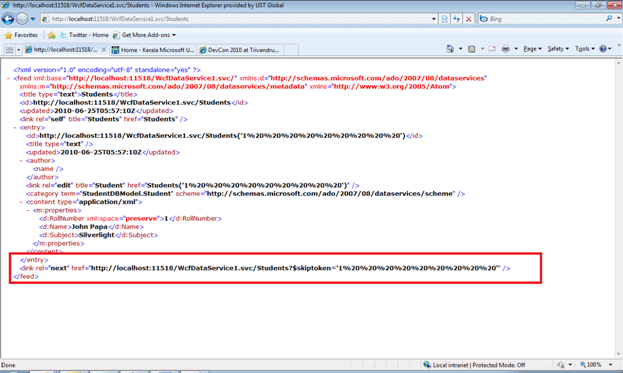Refresh the page with the refresh icon
623x373 pixels.
(457, 19)
